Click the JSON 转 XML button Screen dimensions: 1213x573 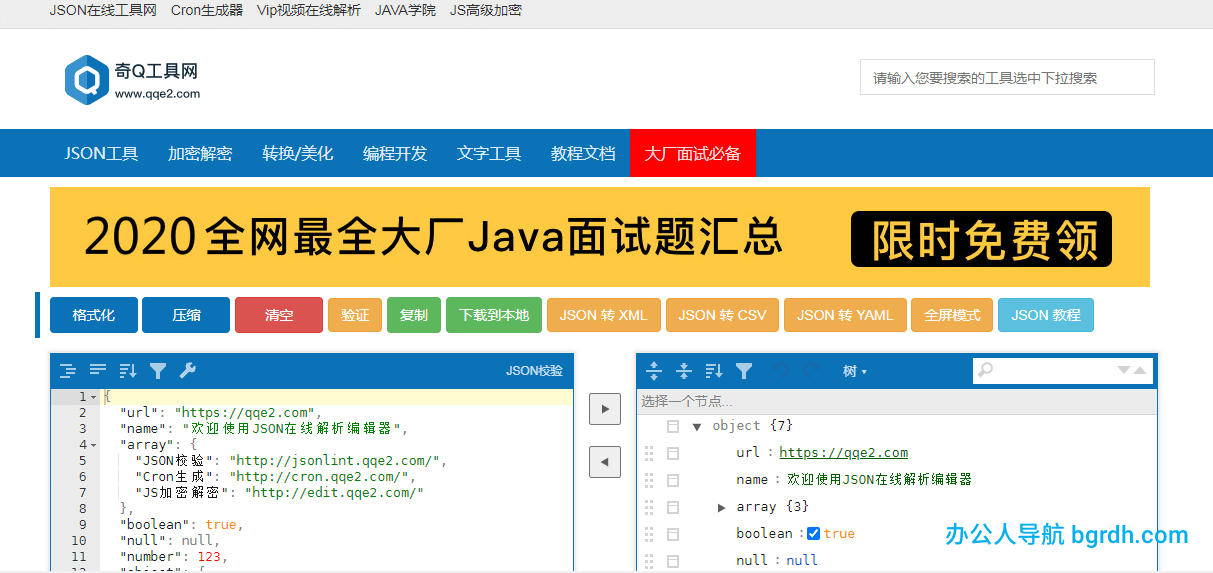point(603,315)
